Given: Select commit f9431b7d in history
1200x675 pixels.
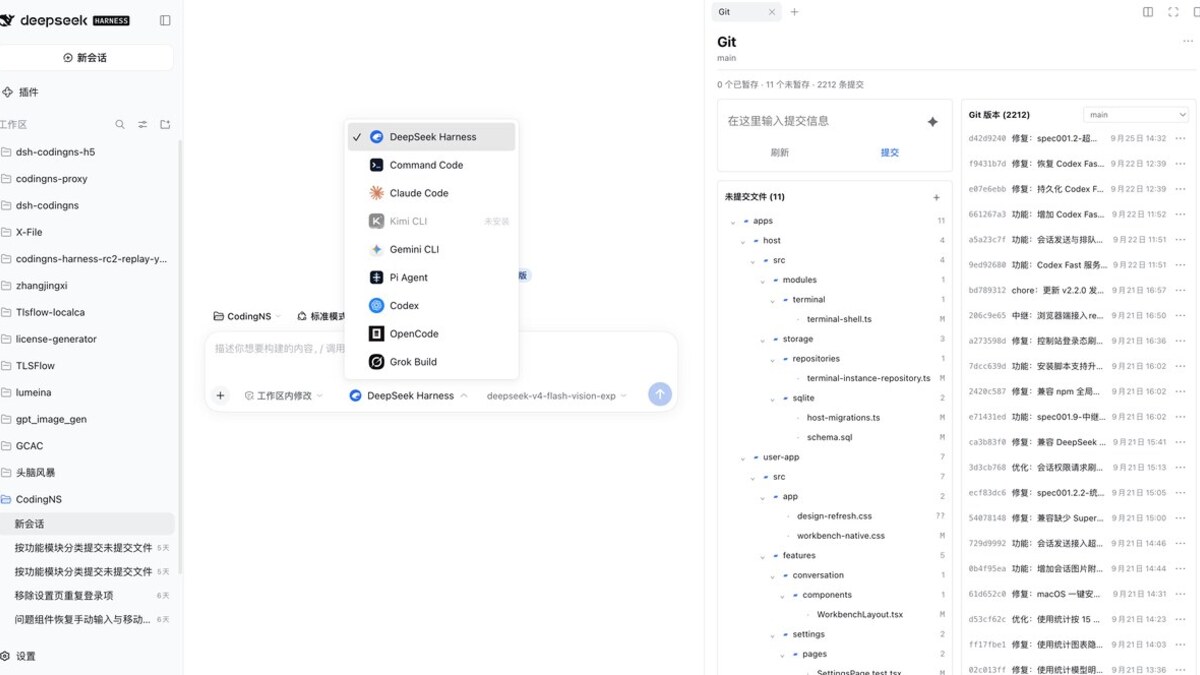Looking at the screenshot, I should [1078, 164].
